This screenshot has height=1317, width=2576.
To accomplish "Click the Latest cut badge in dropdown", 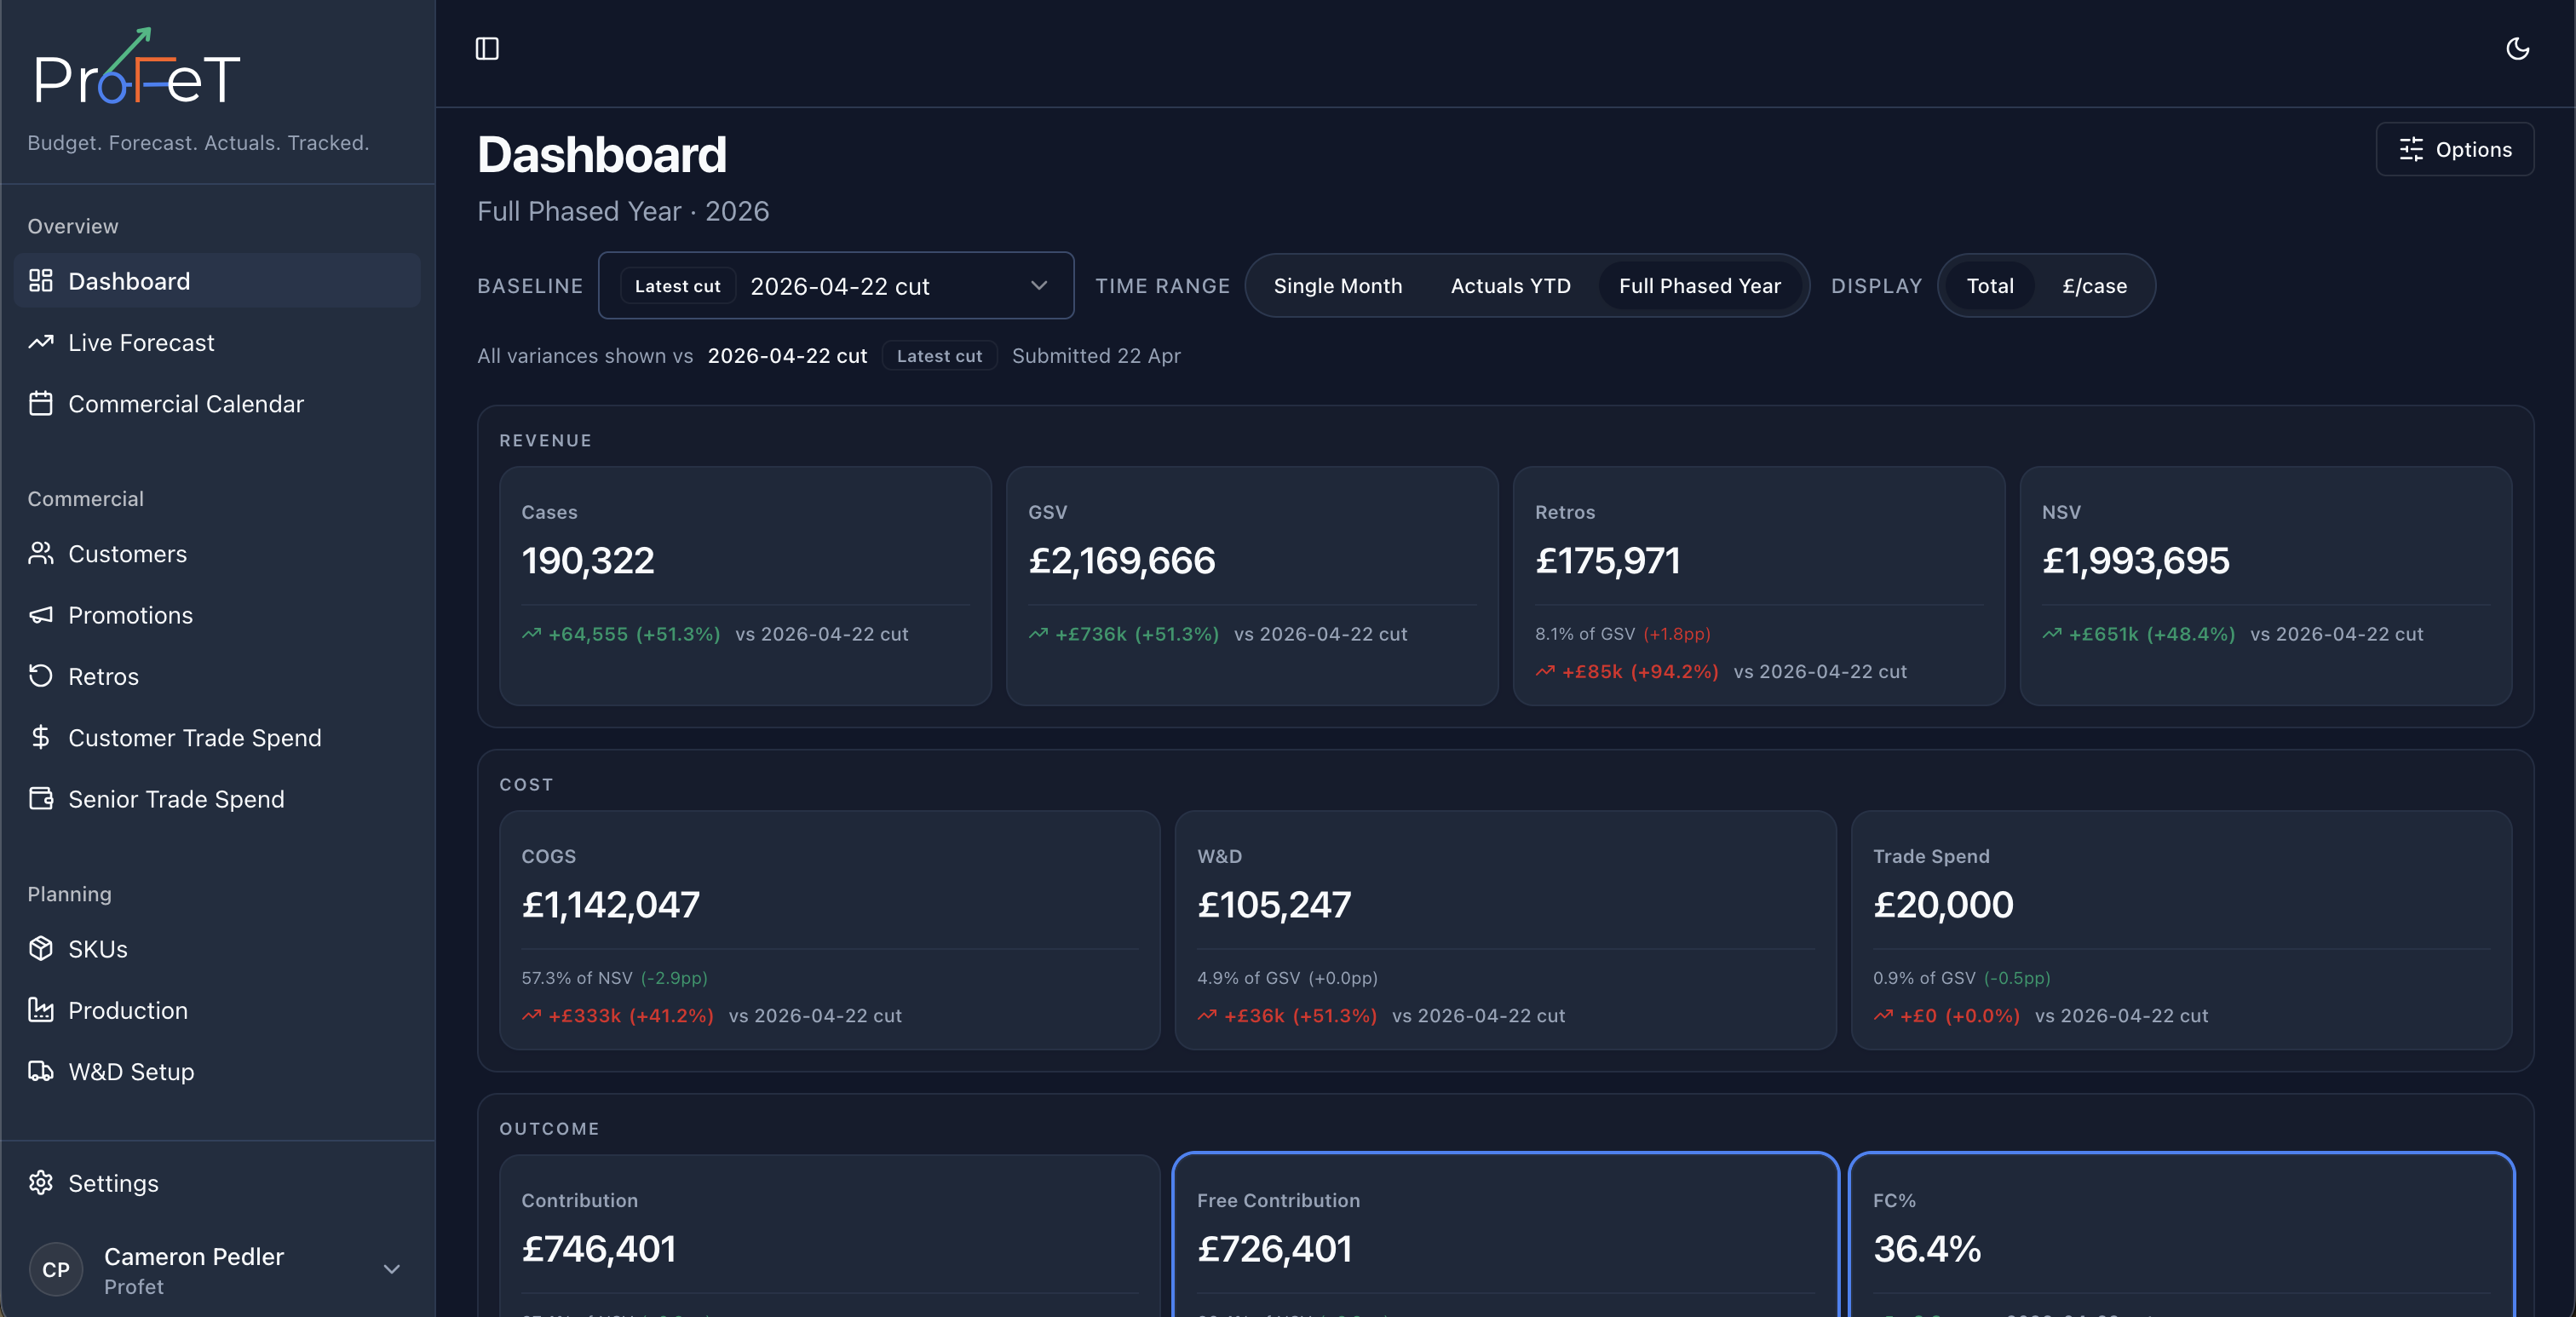I will click(677, 286).
